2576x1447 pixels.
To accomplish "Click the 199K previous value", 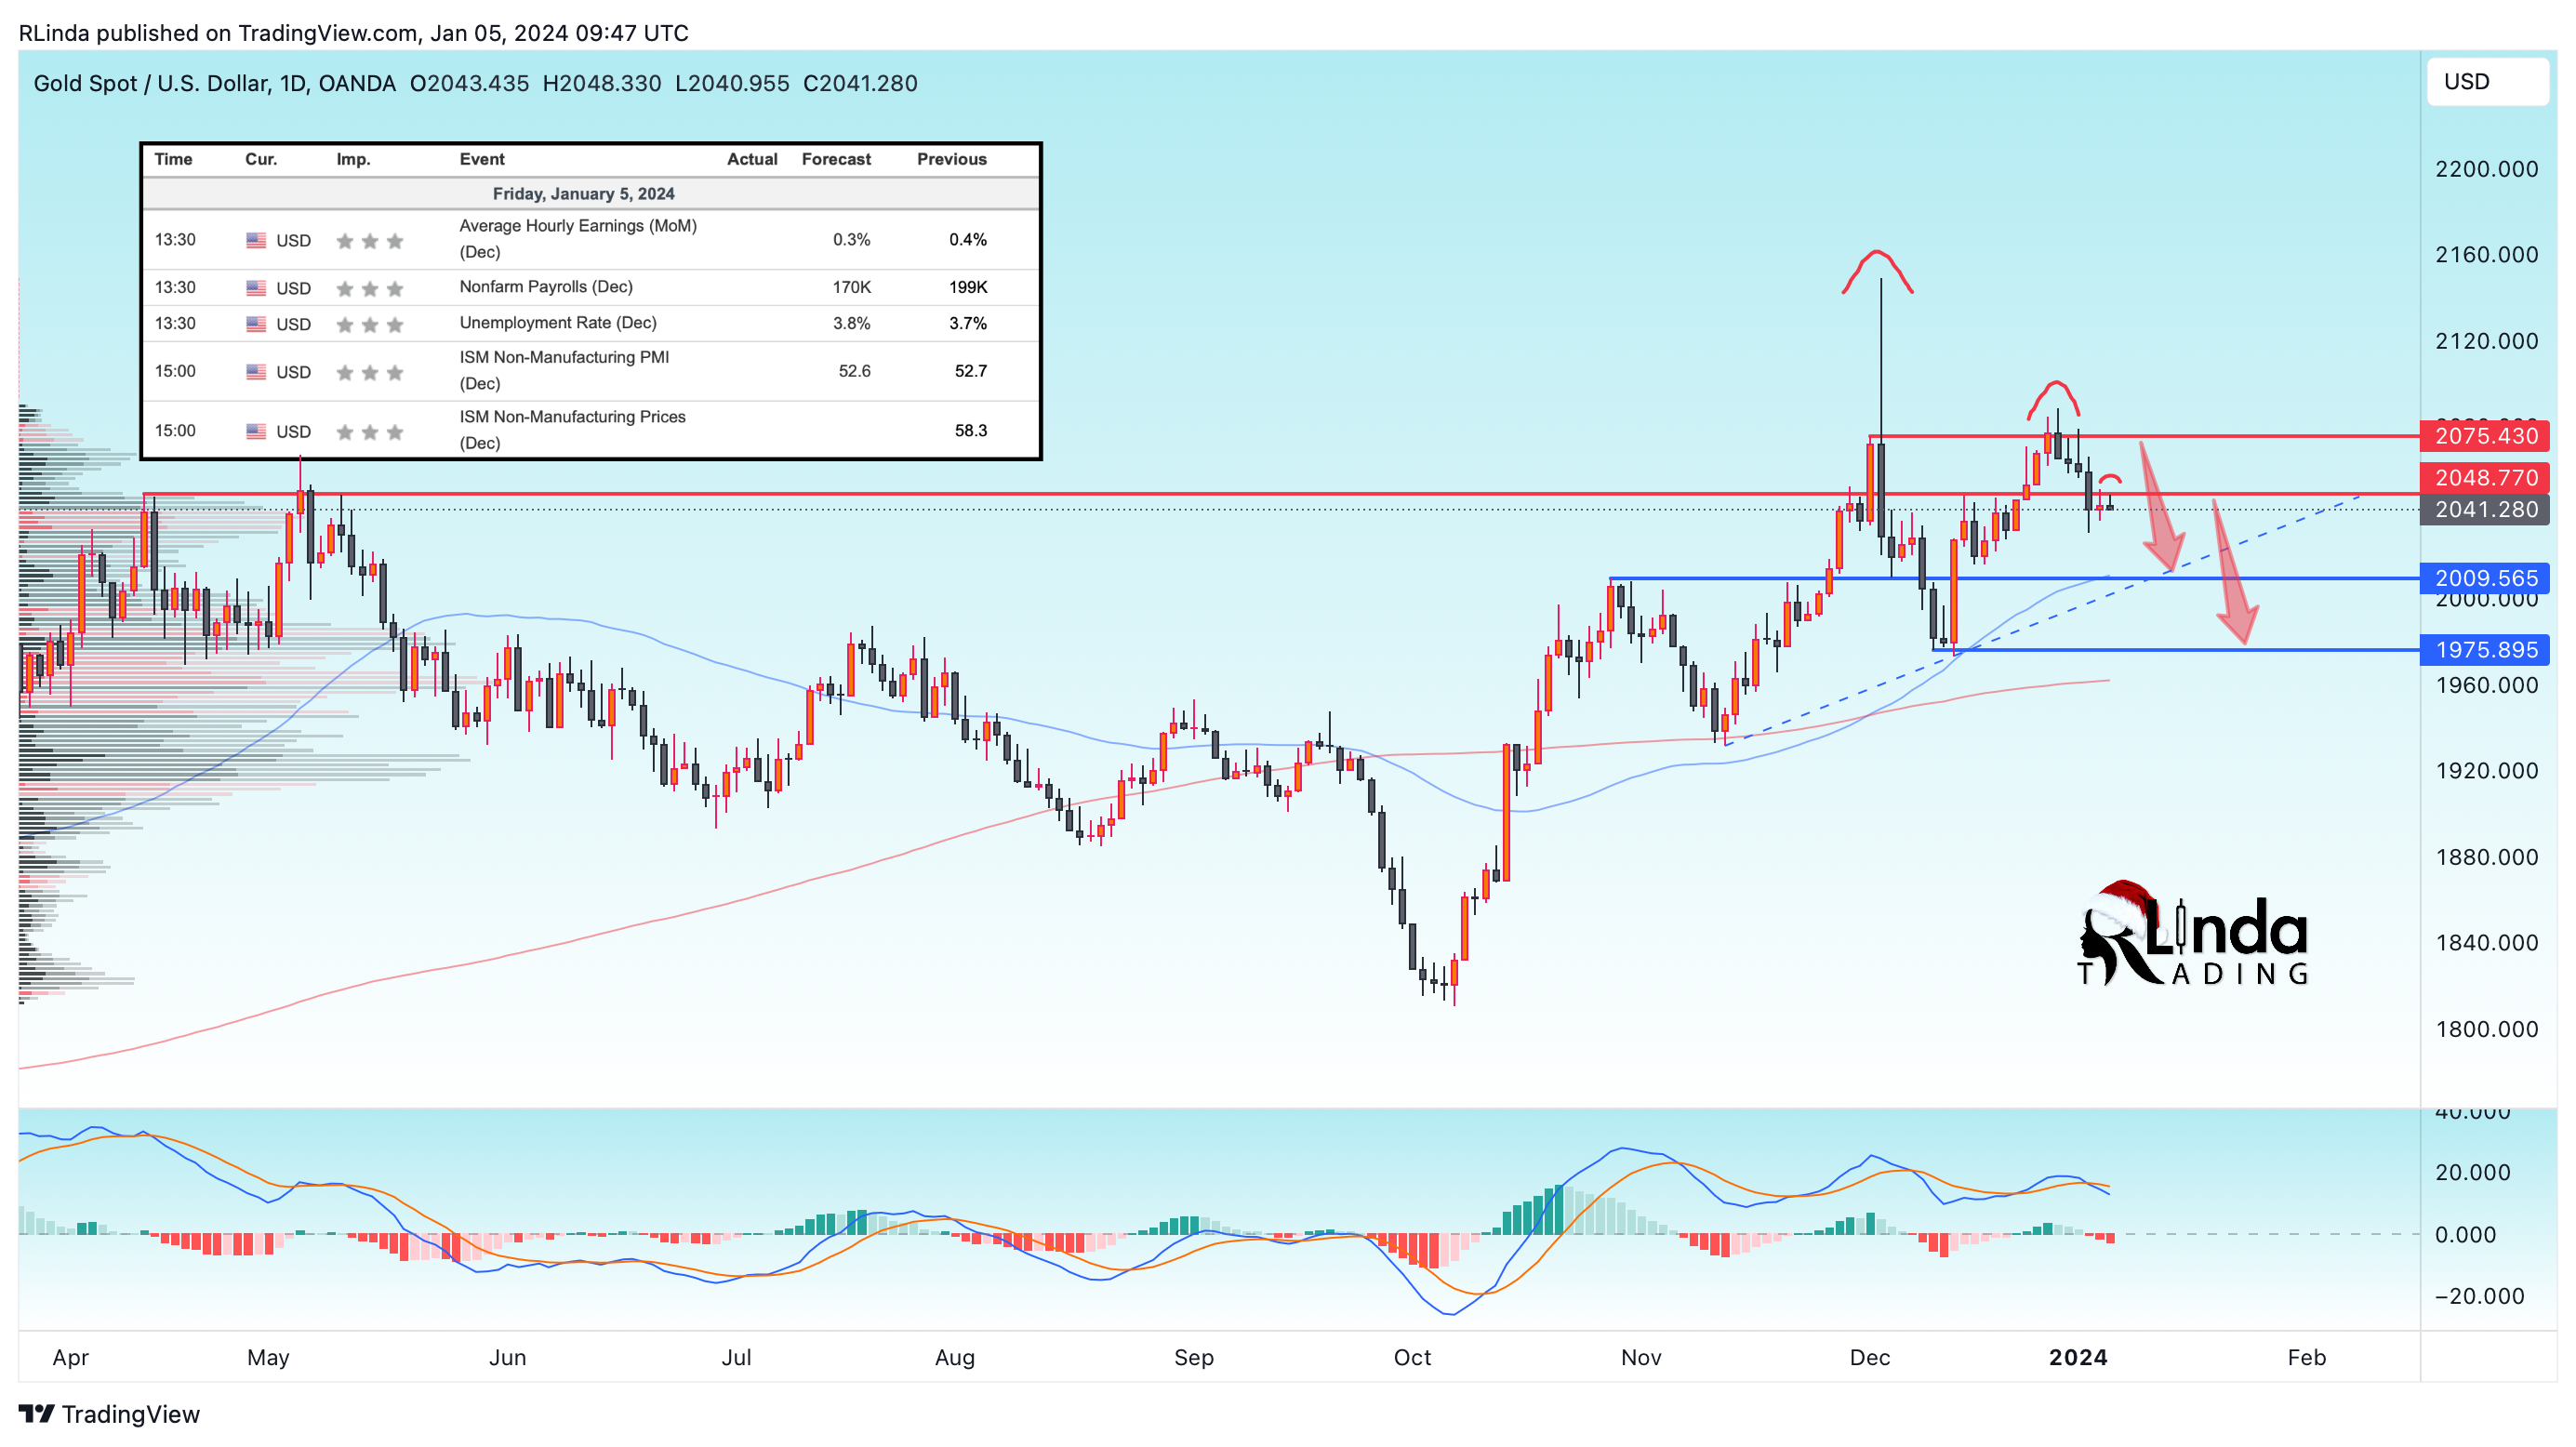I will coord(968,288).
